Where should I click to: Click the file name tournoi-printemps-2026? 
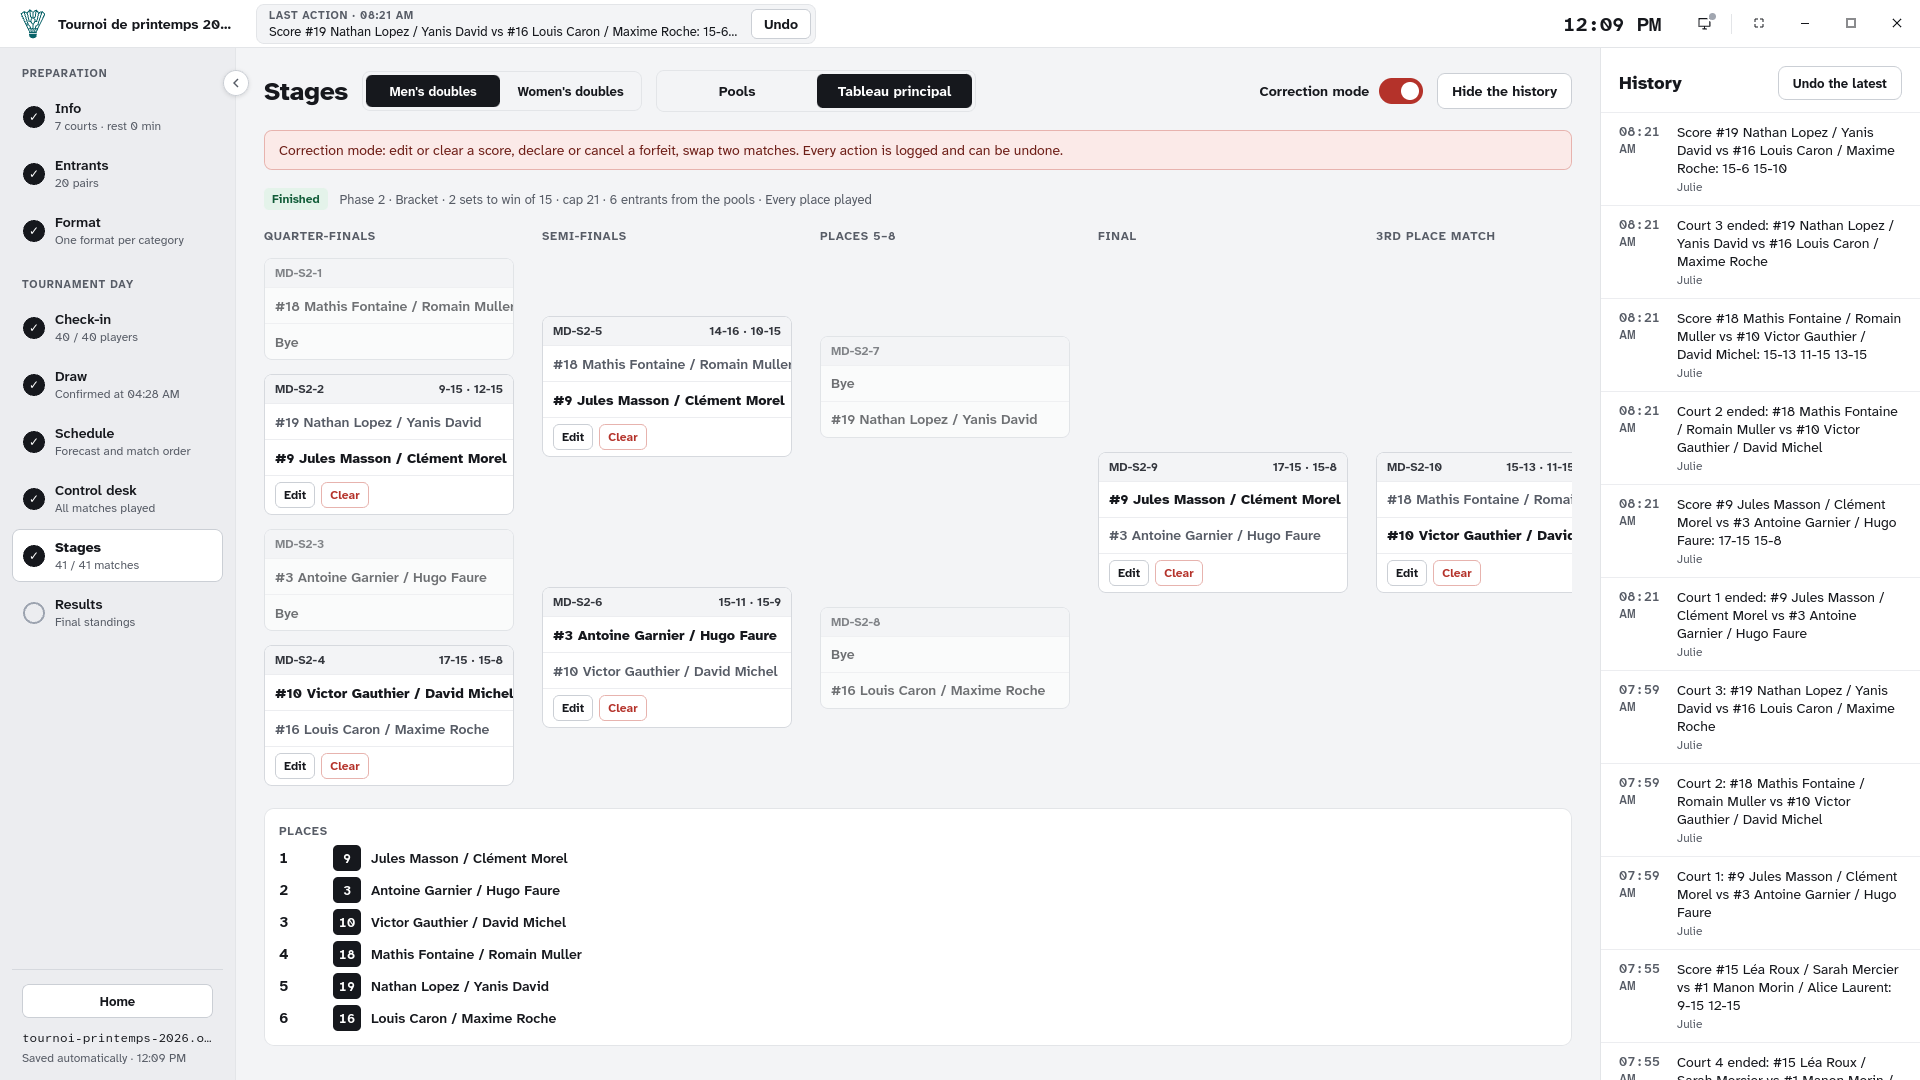pos(117,1038)
